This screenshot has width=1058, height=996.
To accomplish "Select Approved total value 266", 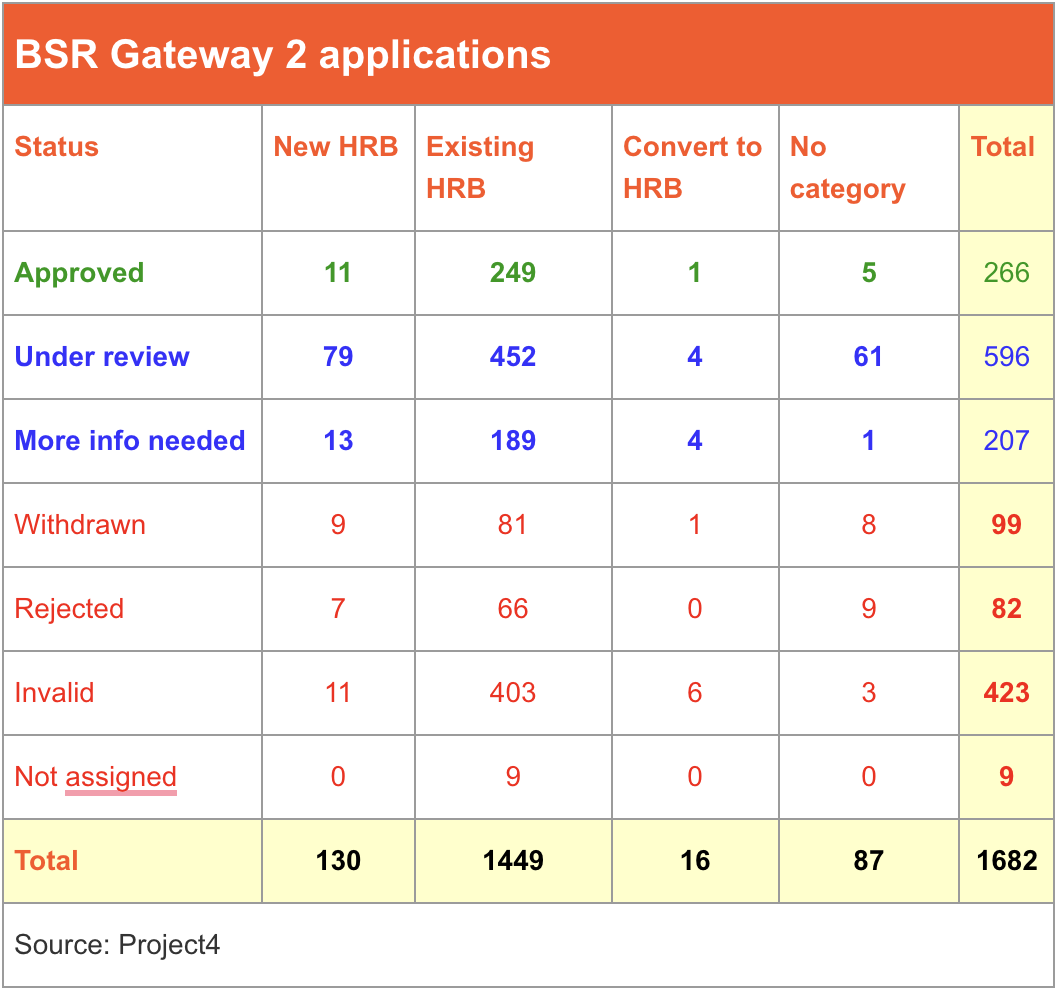I will tap(1006, 273).
